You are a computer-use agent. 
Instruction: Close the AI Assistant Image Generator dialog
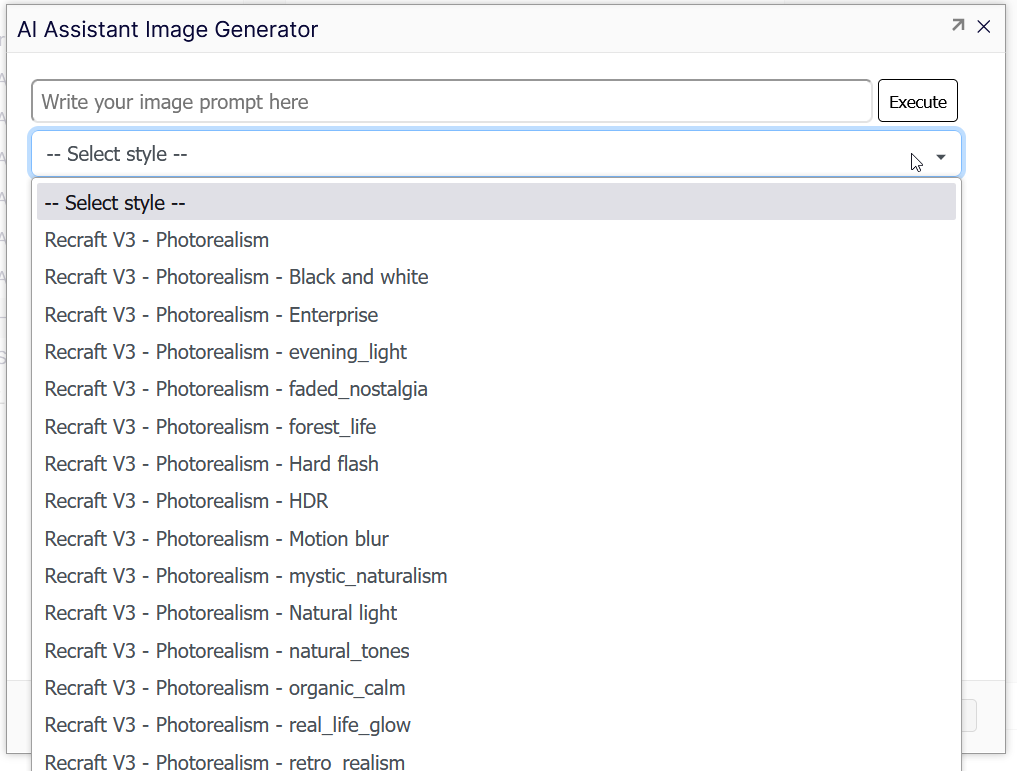984,27
